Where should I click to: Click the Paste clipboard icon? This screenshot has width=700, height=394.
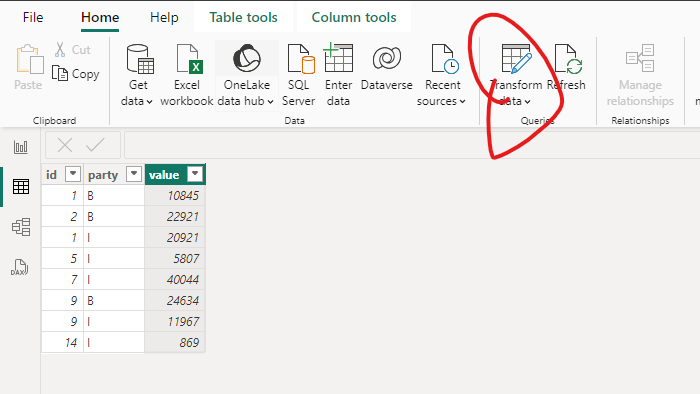pos(29,59)
